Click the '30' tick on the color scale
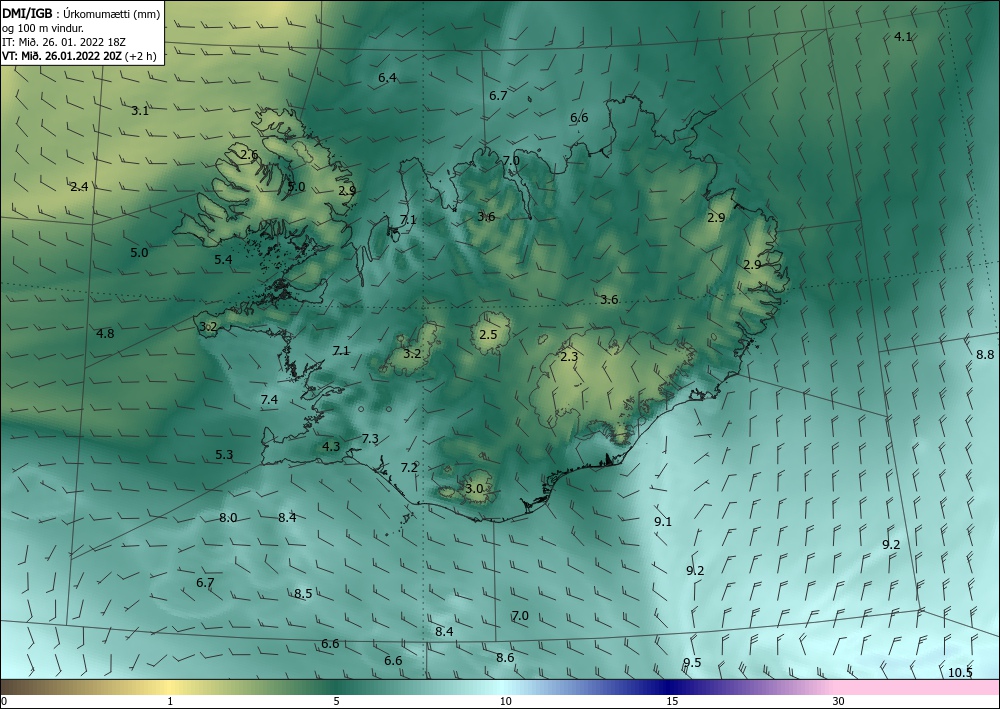The image size is (1000, 709). [839, 701]
